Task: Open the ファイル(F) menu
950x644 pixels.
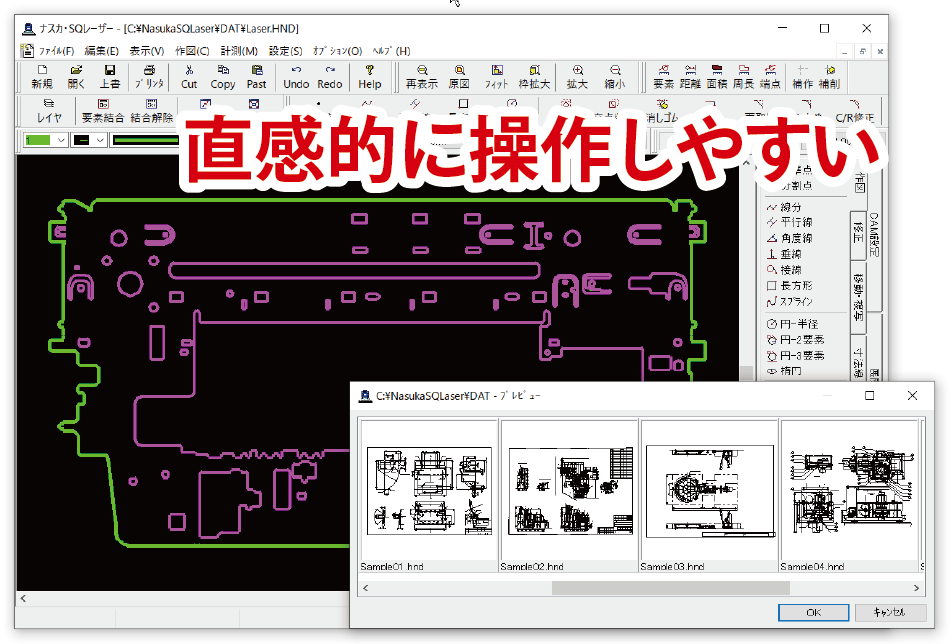Action: coord(56,51)
